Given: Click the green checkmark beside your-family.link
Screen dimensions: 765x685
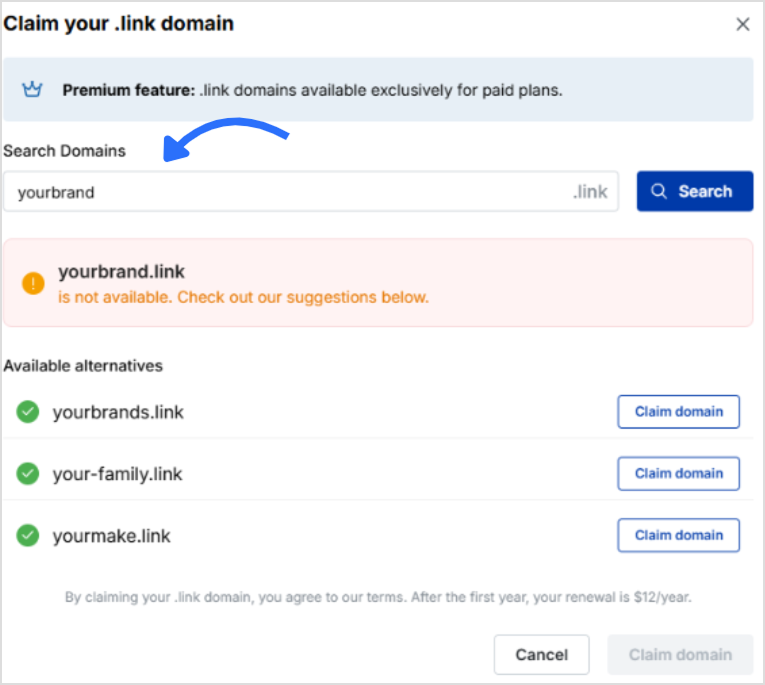Looking at the screenshot, I should (27, 473).
